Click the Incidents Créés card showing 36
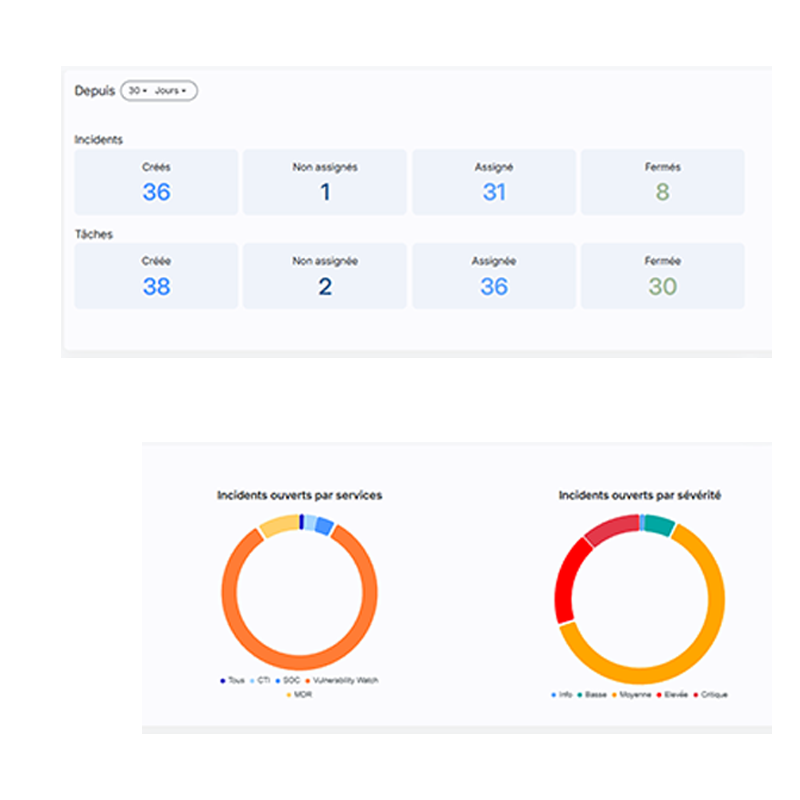This screenshot has height=800, width=800. (x=156, y=182)
